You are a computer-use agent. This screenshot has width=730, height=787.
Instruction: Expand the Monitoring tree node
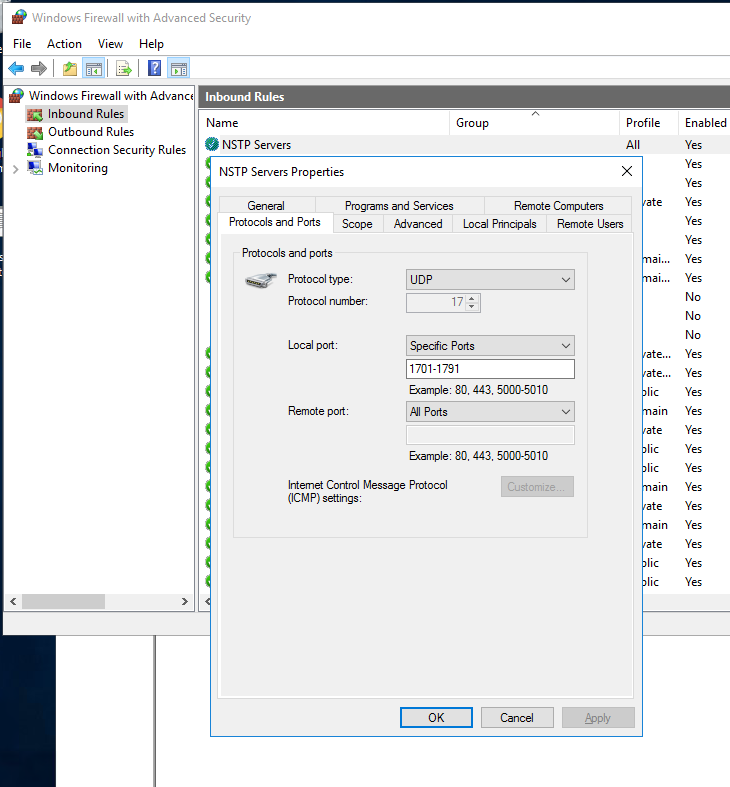[x=14, y=169]
